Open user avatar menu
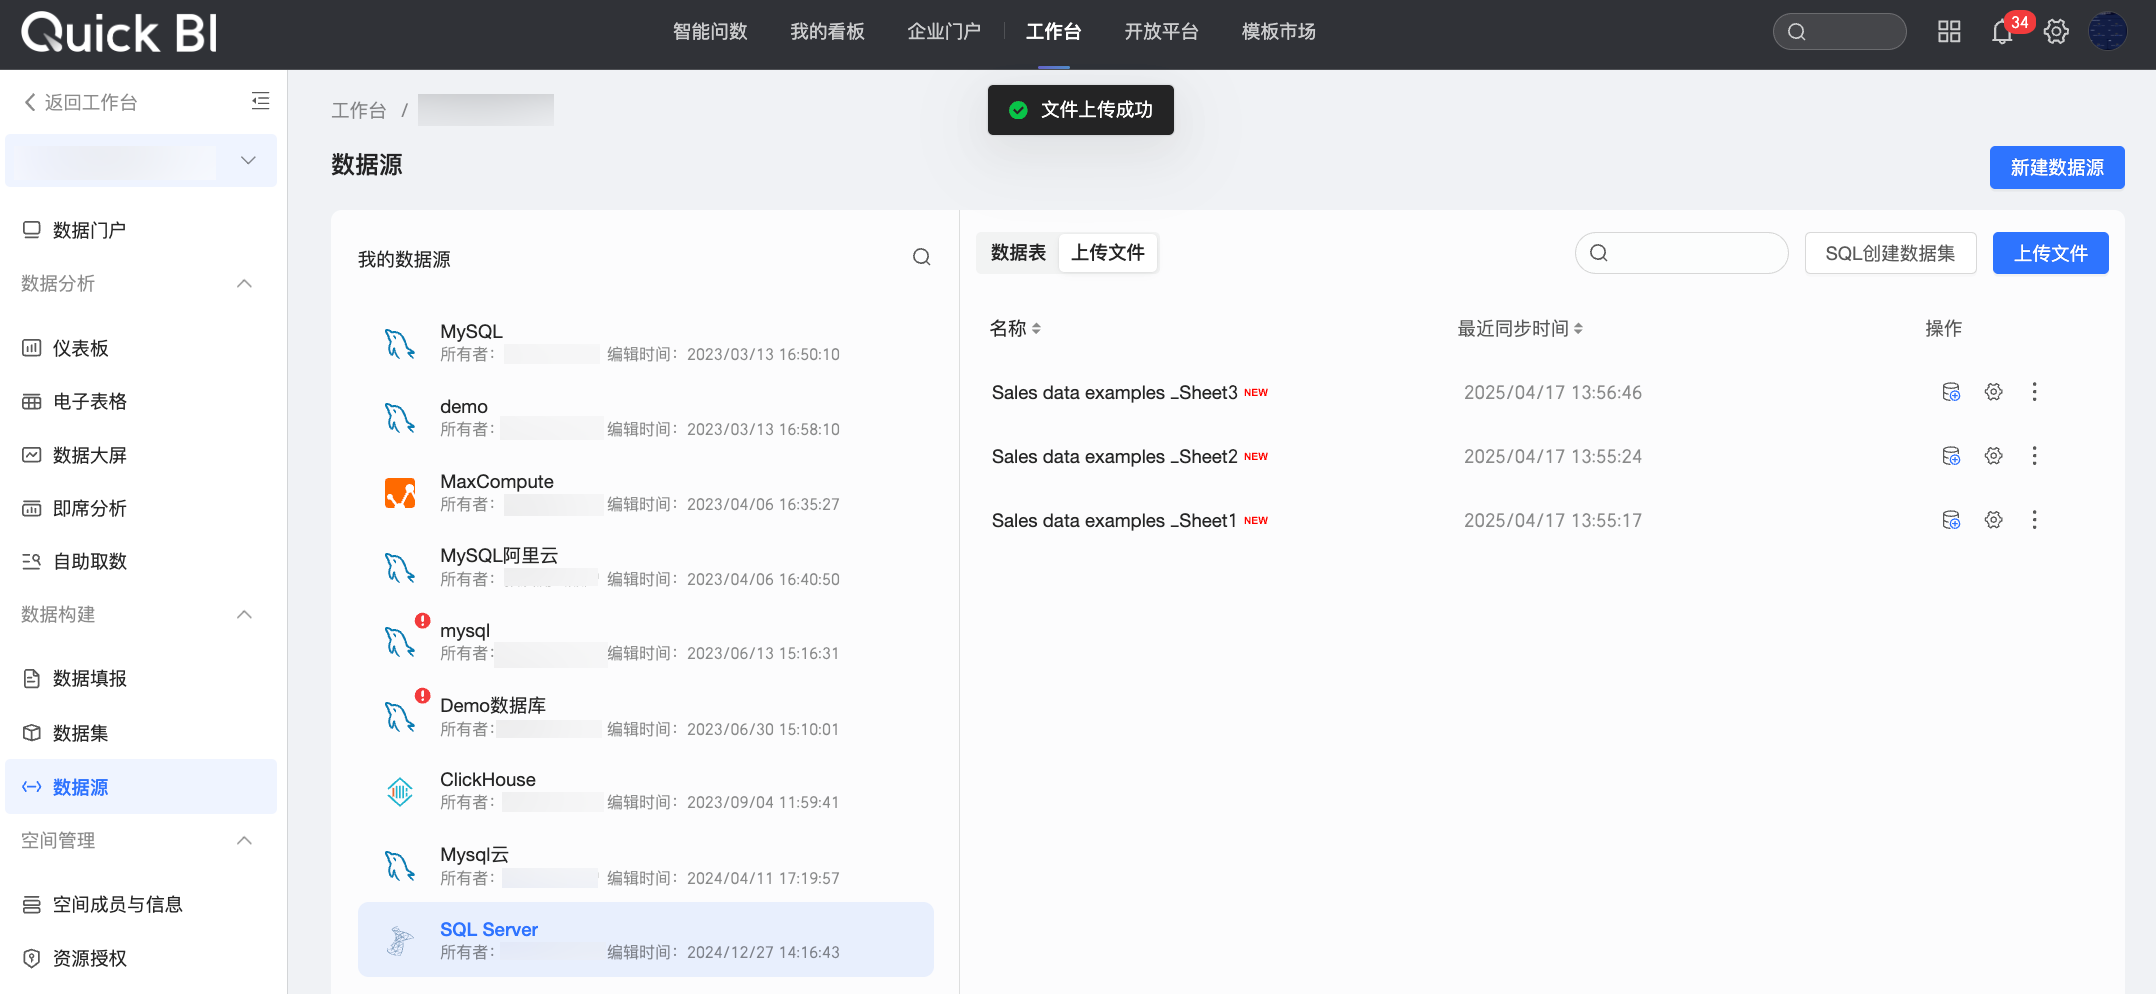Viewport: 2156px width, 994px height. click(2108, 32)
